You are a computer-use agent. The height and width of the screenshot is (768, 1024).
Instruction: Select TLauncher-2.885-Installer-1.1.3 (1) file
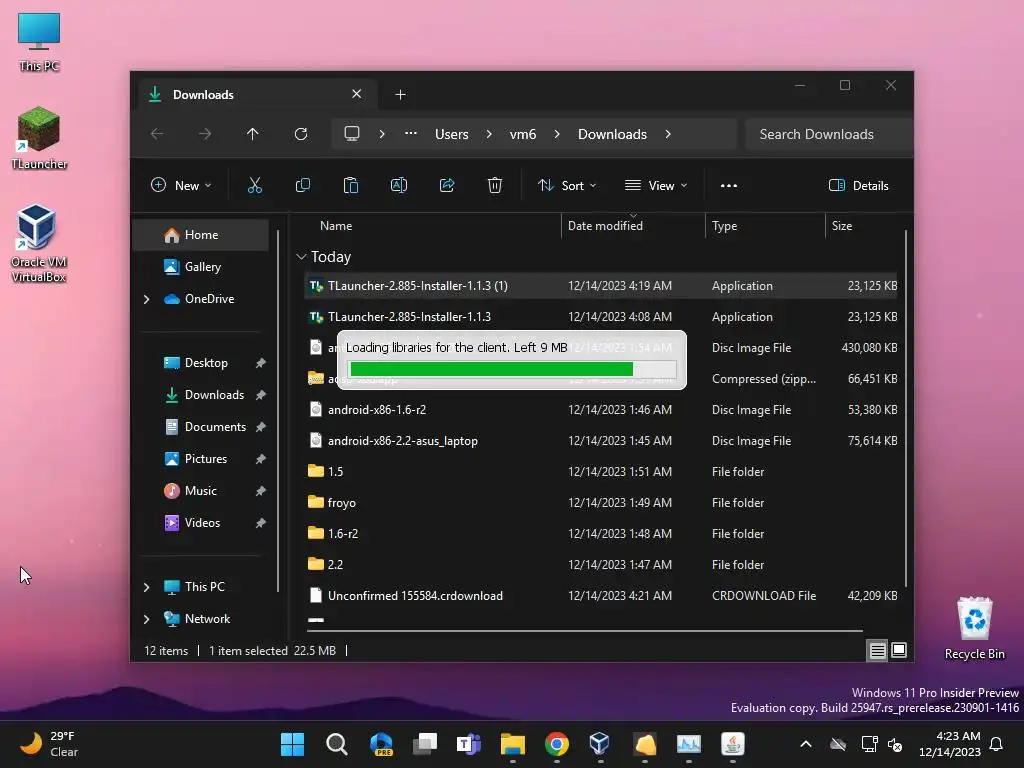click(601, 286)
